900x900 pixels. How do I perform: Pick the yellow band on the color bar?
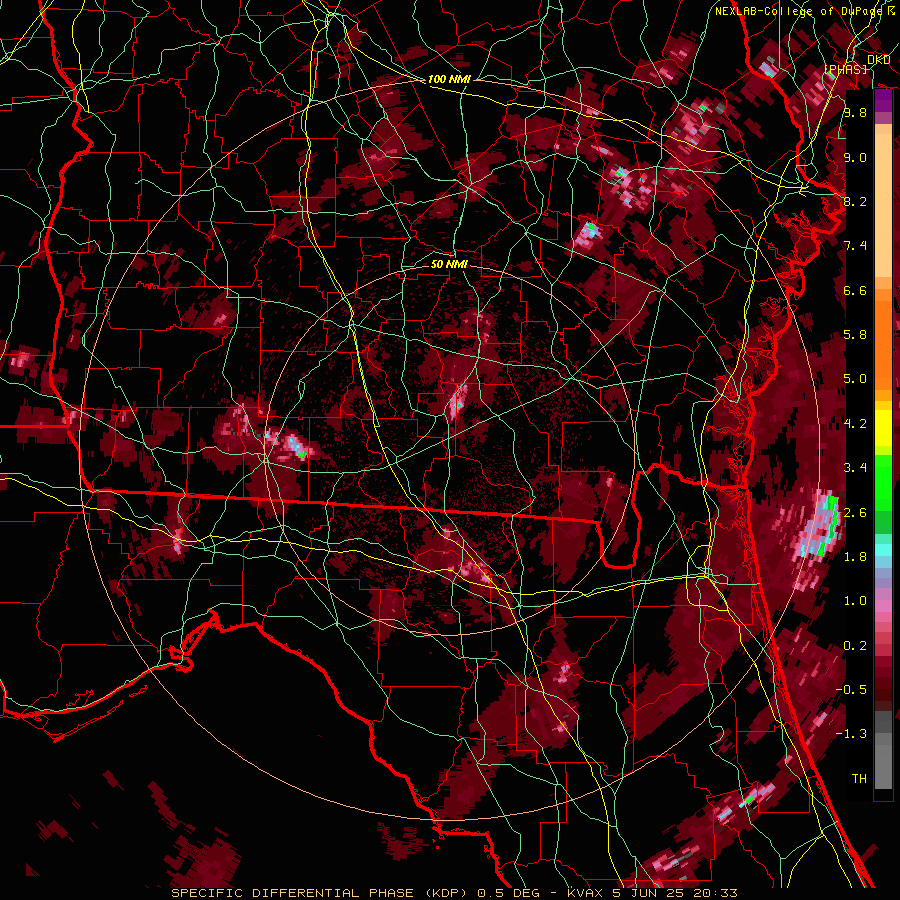coord(883,428)
